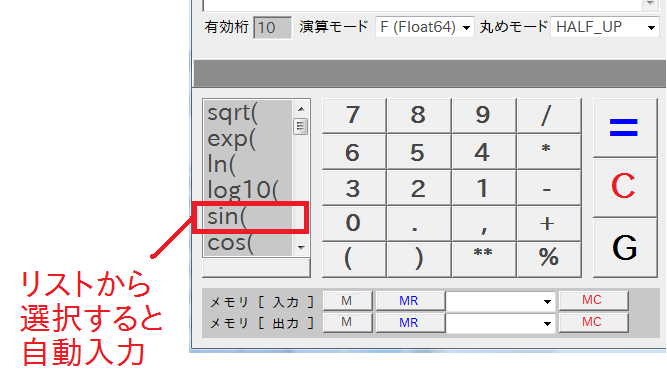This screenshot has height=391, width=667.
Task: Click the open parenthesis ( key
Action: point(354,259)
